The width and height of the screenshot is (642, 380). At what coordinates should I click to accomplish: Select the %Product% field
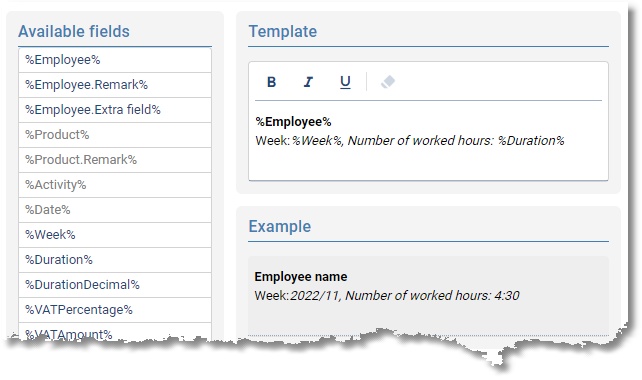coord(115,135)
